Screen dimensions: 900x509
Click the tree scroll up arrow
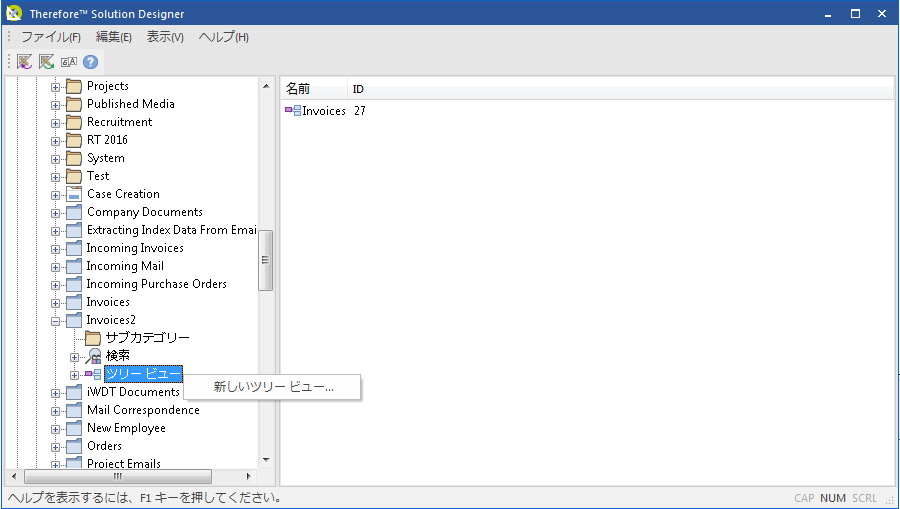266,86
